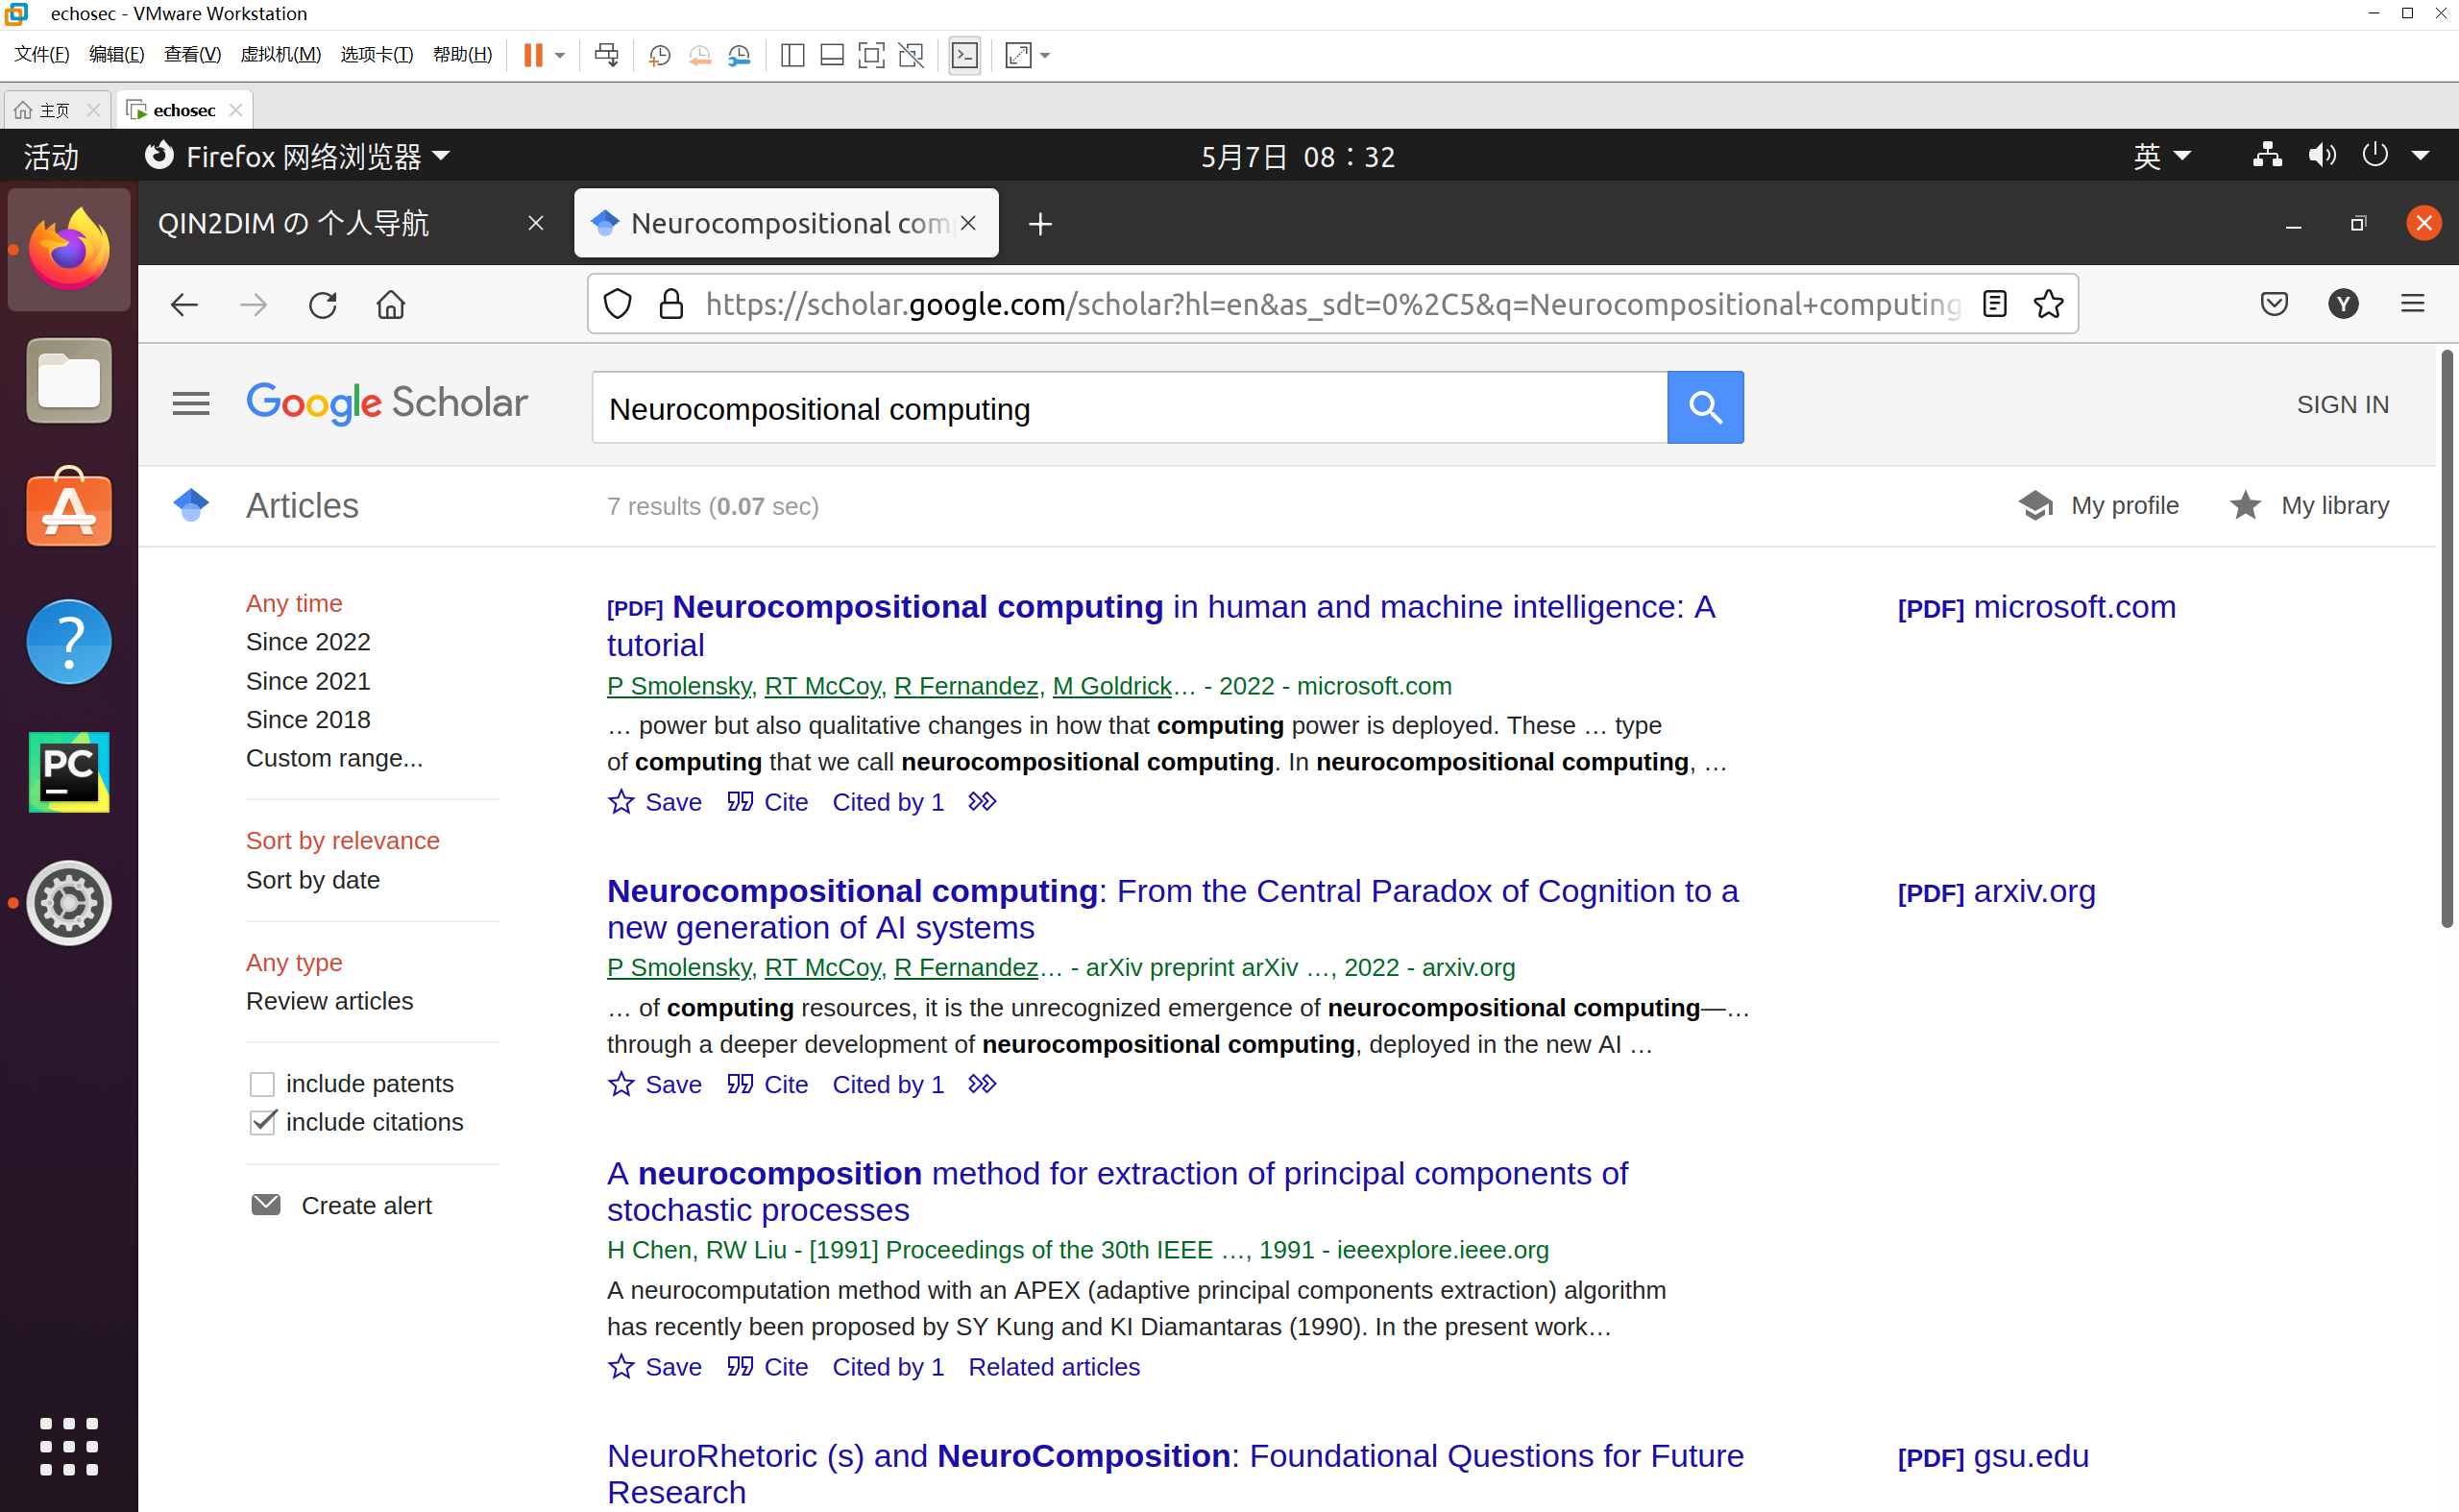Click the Firefox home button
This screenshot has height=1512, width=2459.
point(390,304)
